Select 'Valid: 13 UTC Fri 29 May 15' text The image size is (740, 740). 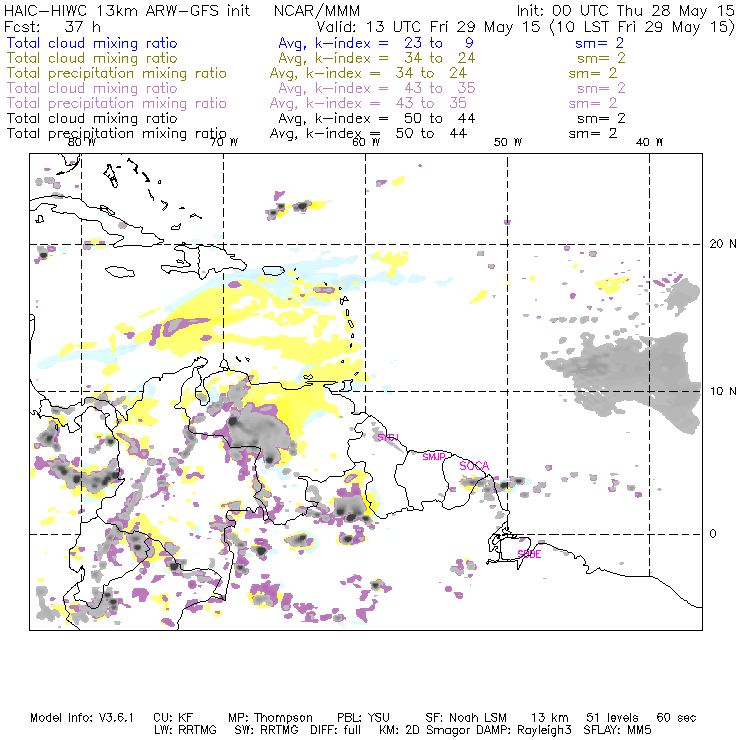428,27
